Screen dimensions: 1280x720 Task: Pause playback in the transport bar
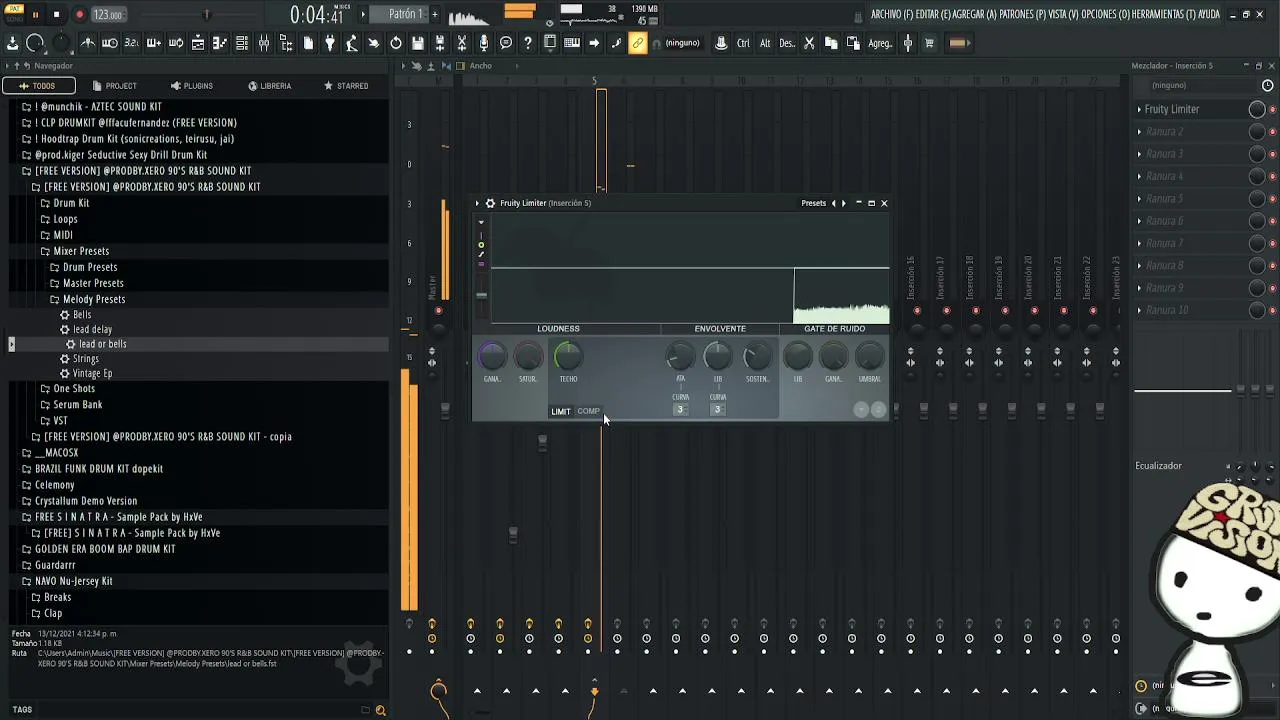[36, 15]
